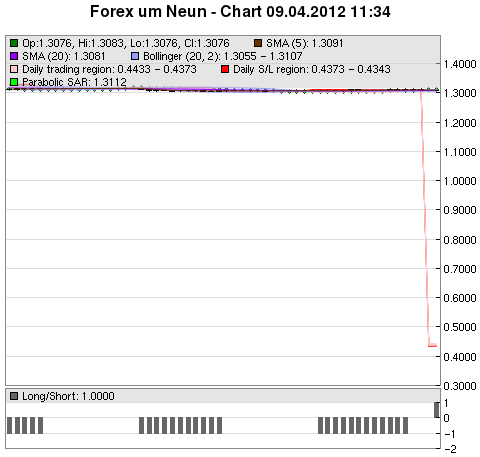Click the 1.3000 y-axis label
Viewport: 480px width, 457px height.
pos(460,93)
